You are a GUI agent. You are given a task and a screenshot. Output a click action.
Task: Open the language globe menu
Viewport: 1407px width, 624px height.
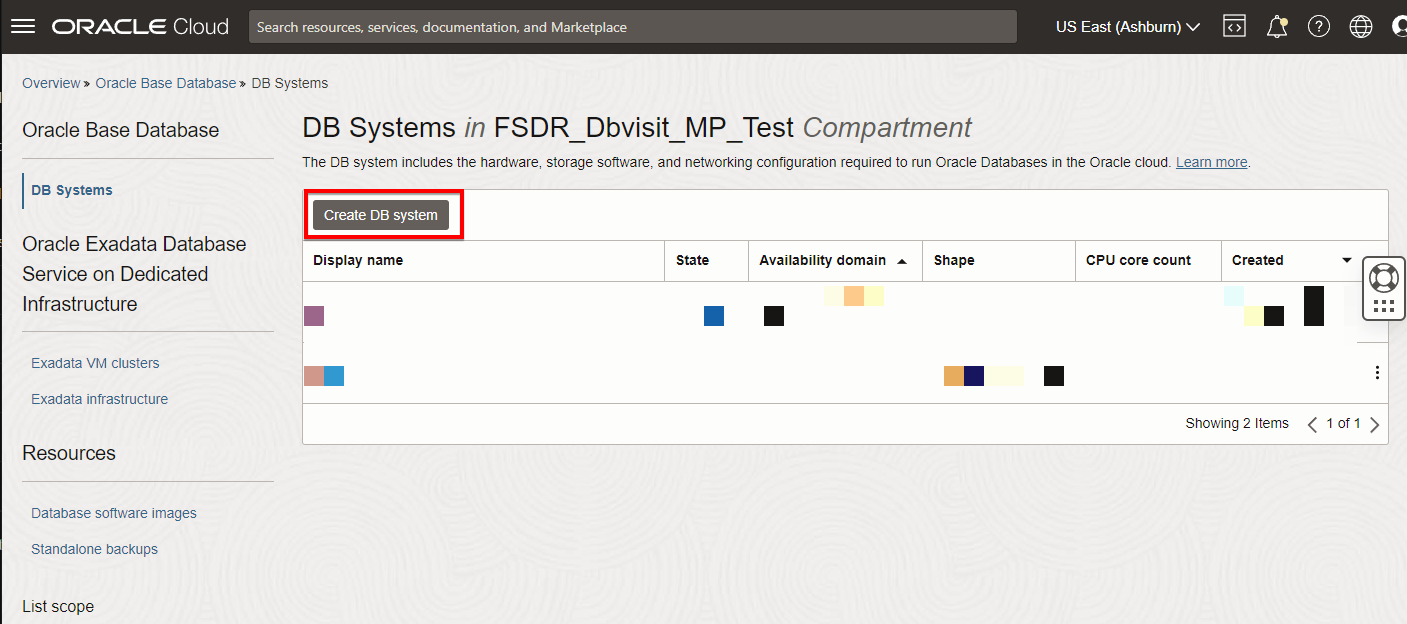tap(1361, 27)
